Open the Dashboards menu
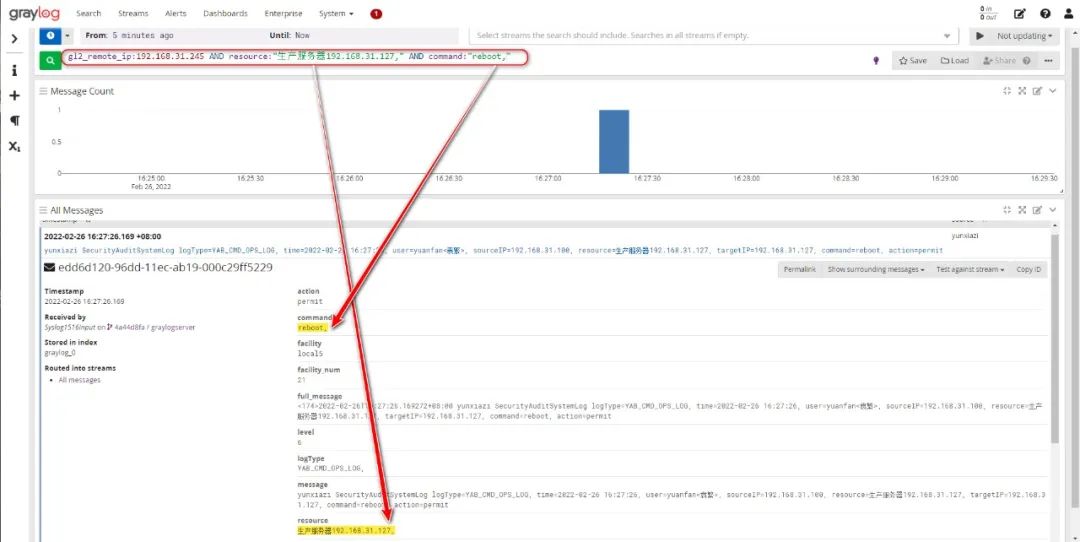 coord(225,13)
